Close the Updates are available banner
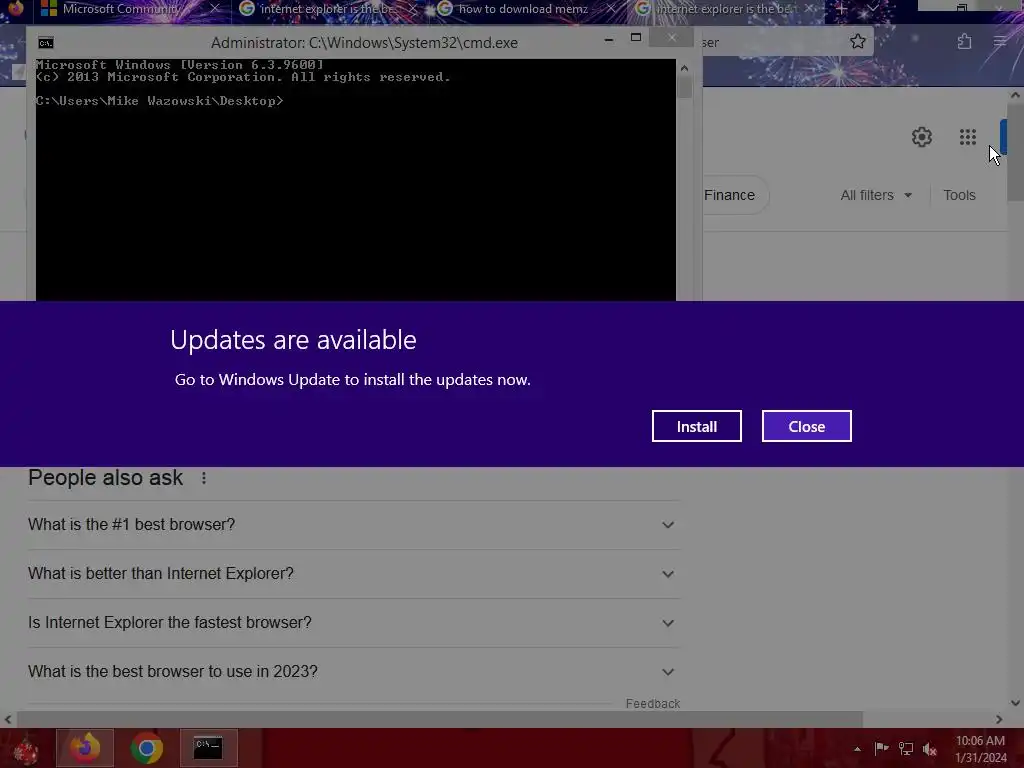Image resolution: width=1024 pixels, height=768 pixels. pos(807,426)
